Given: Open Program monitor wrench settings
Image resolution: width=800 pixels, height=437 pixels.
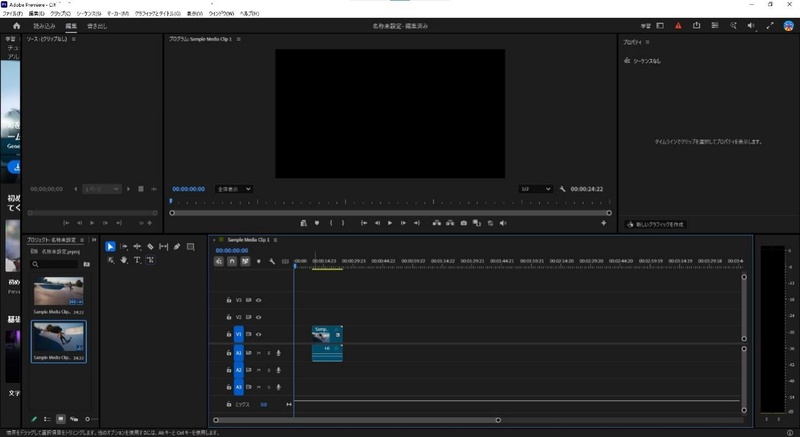Looking at the screenshot, I should click(562, 189).
